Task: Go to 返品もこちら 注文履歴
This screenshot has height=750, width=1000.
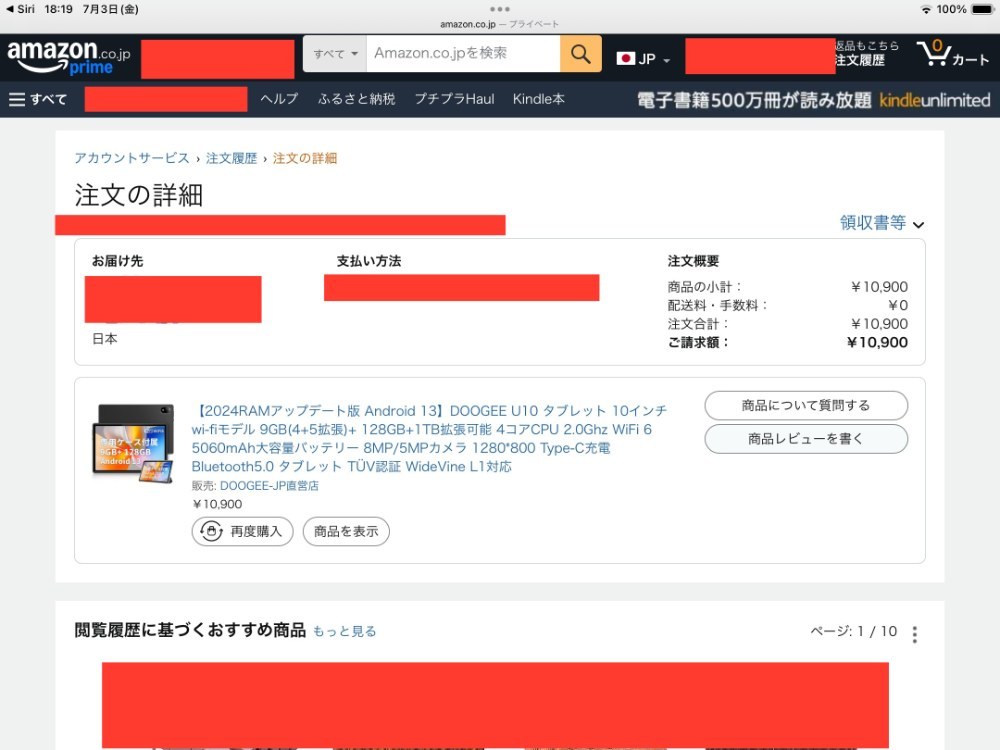Action: tap(867, 53)
